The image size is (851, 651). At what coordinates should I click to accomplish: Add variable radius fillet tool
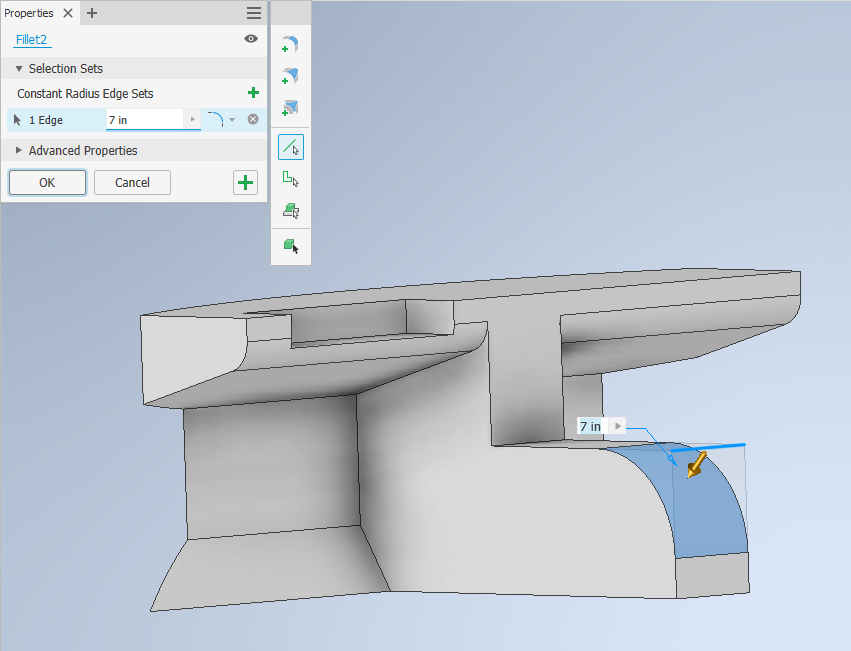pyautogui.click(x=291, y=76)
